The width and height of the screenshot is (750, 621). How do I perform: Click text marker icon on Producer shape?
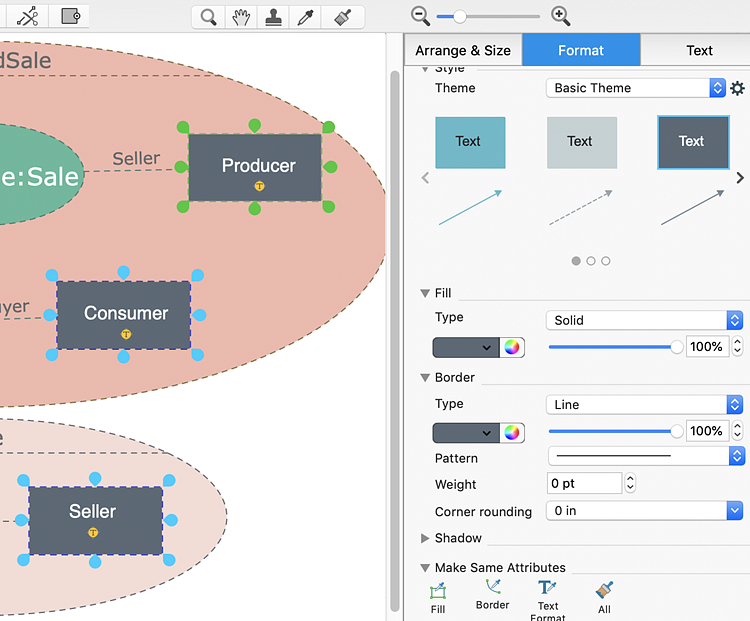pyautogui.click(x=259, y=186)
